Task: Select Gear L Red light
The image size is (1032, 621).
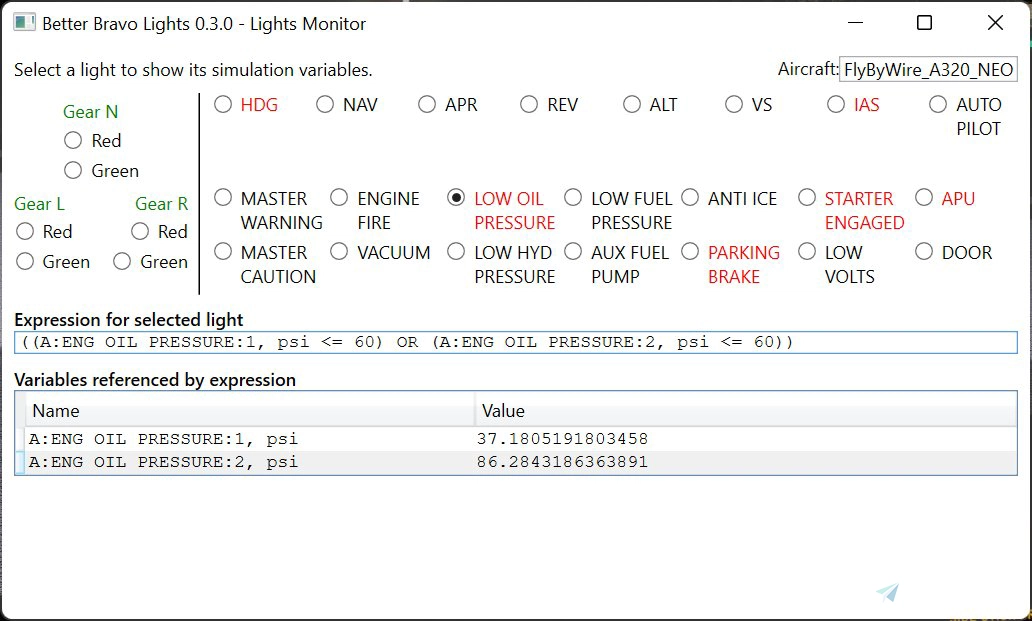Action: 25,231
